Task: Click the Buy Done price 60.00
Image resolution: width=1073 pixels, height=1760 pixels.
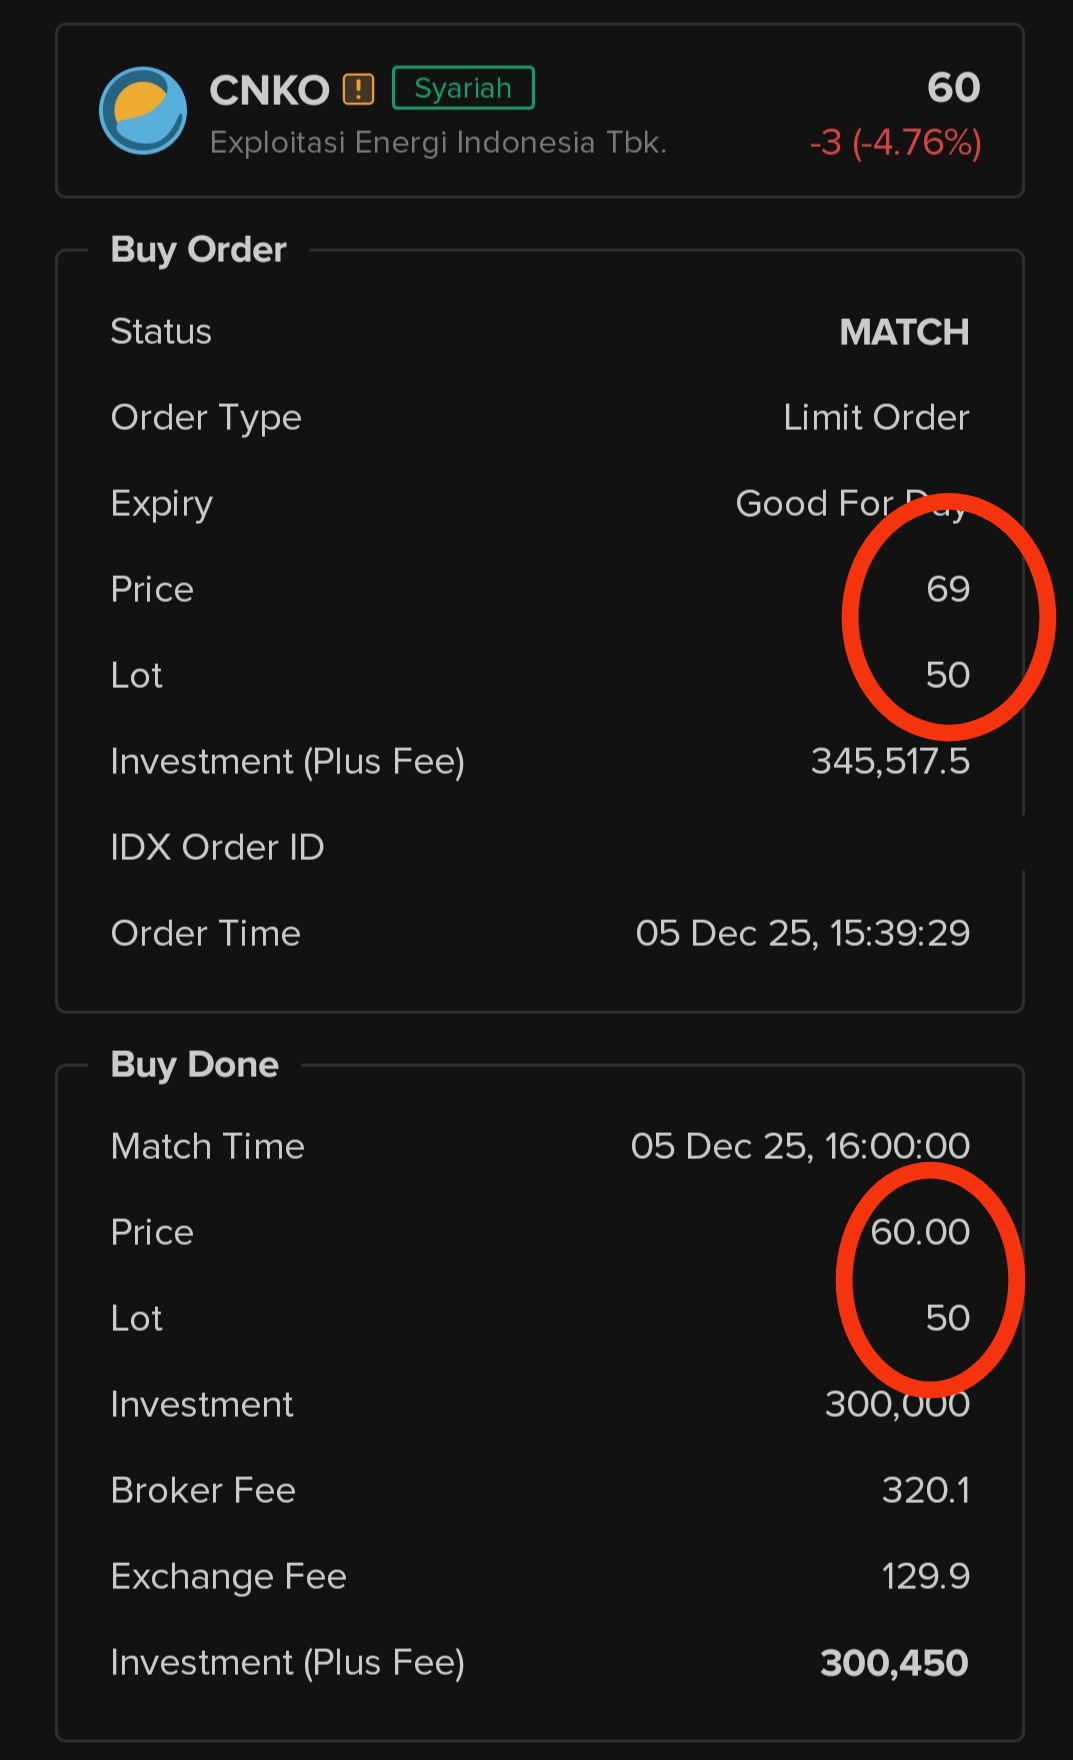Action: point(920,1232)
